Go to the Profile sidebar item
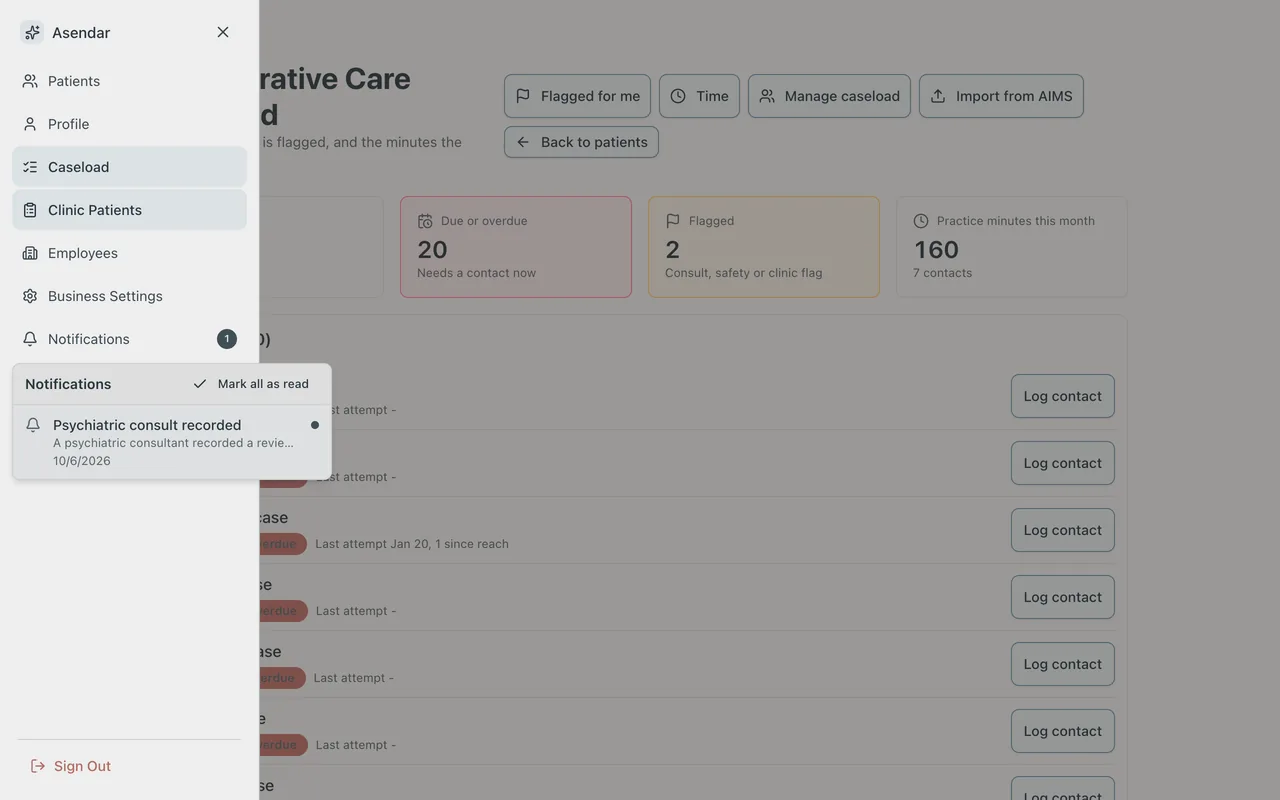 coord(130,124)
